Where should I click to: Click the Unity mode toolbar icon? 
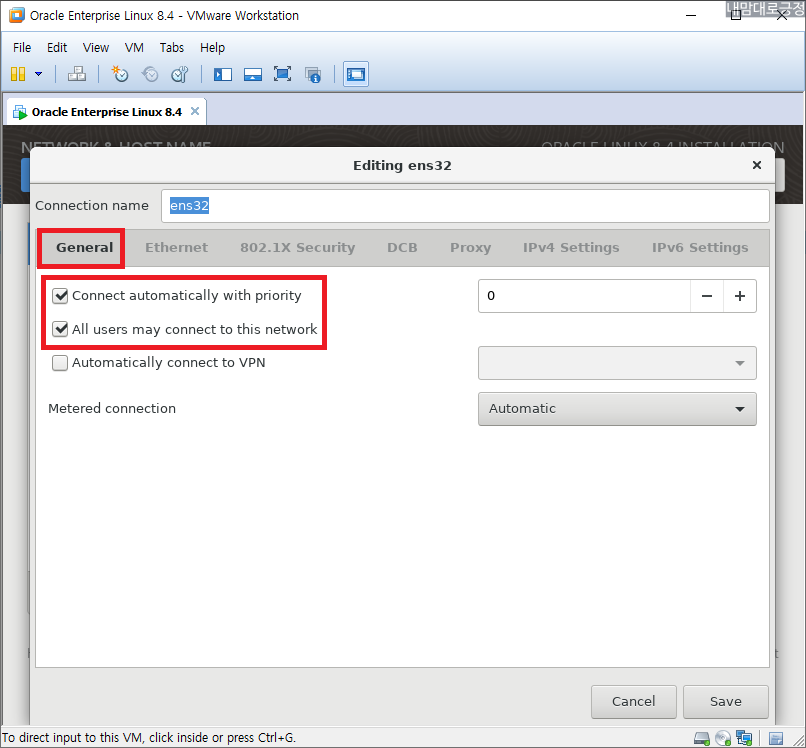[x=313, y=75]
